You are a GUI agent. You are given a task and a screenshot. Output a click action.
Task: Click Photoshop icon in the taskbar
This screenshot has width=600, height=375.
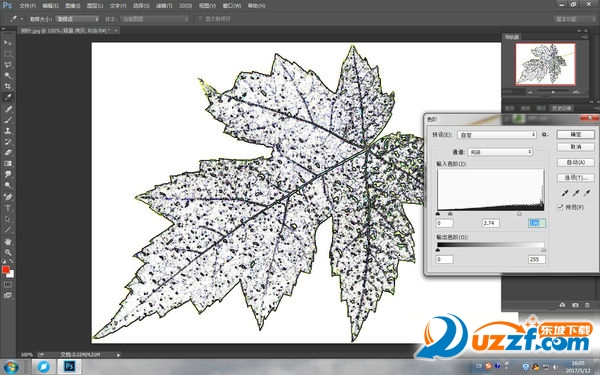point(69,367)
